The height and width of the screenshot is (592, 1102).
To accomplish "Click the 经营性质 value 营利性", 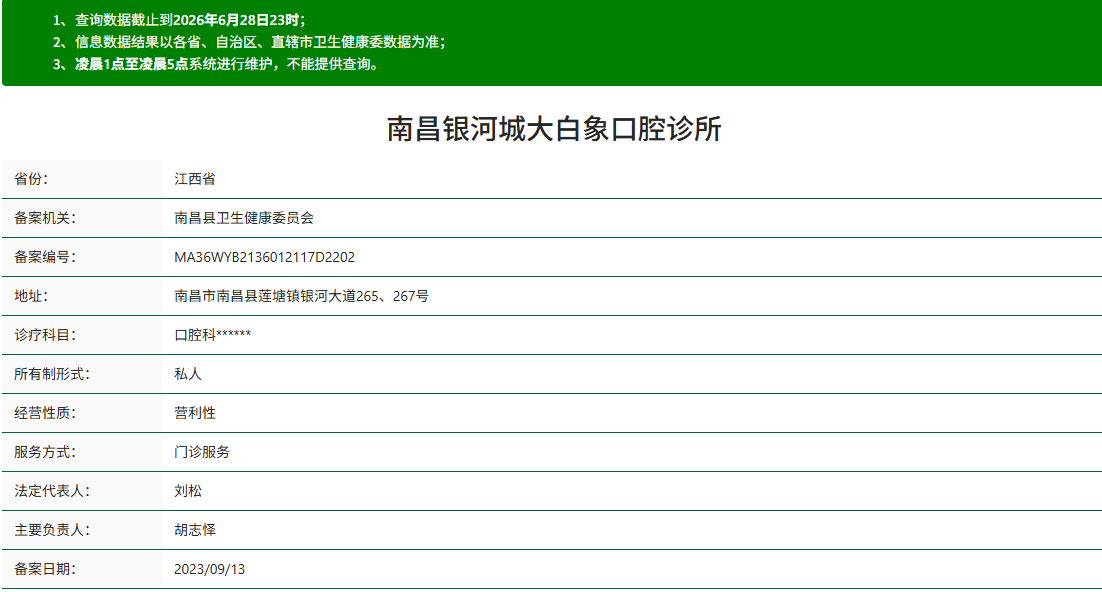I will click(195, 413).
